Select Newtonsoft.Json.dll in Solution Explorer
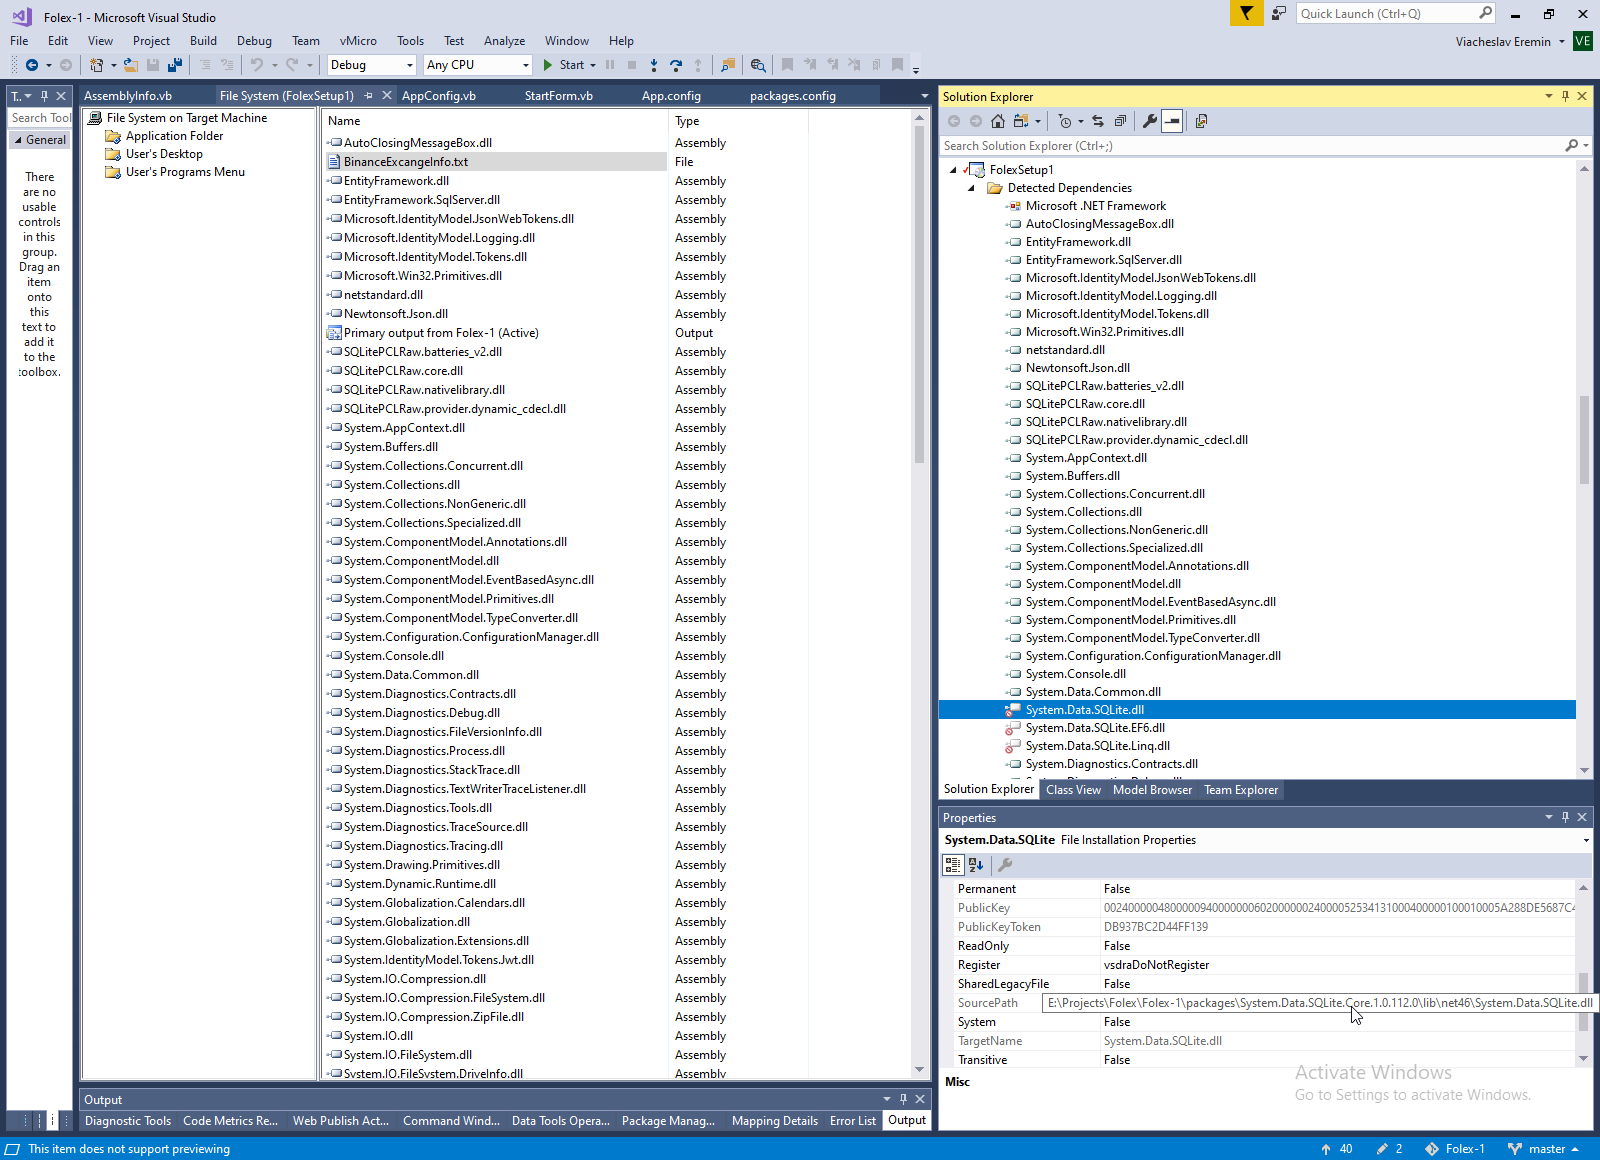1600x1160 pixels. (1078, 368)
